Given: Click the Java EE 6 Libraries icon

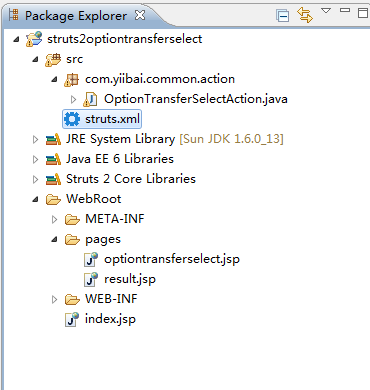Looking at the screenshot, I should tap(53, 159).
